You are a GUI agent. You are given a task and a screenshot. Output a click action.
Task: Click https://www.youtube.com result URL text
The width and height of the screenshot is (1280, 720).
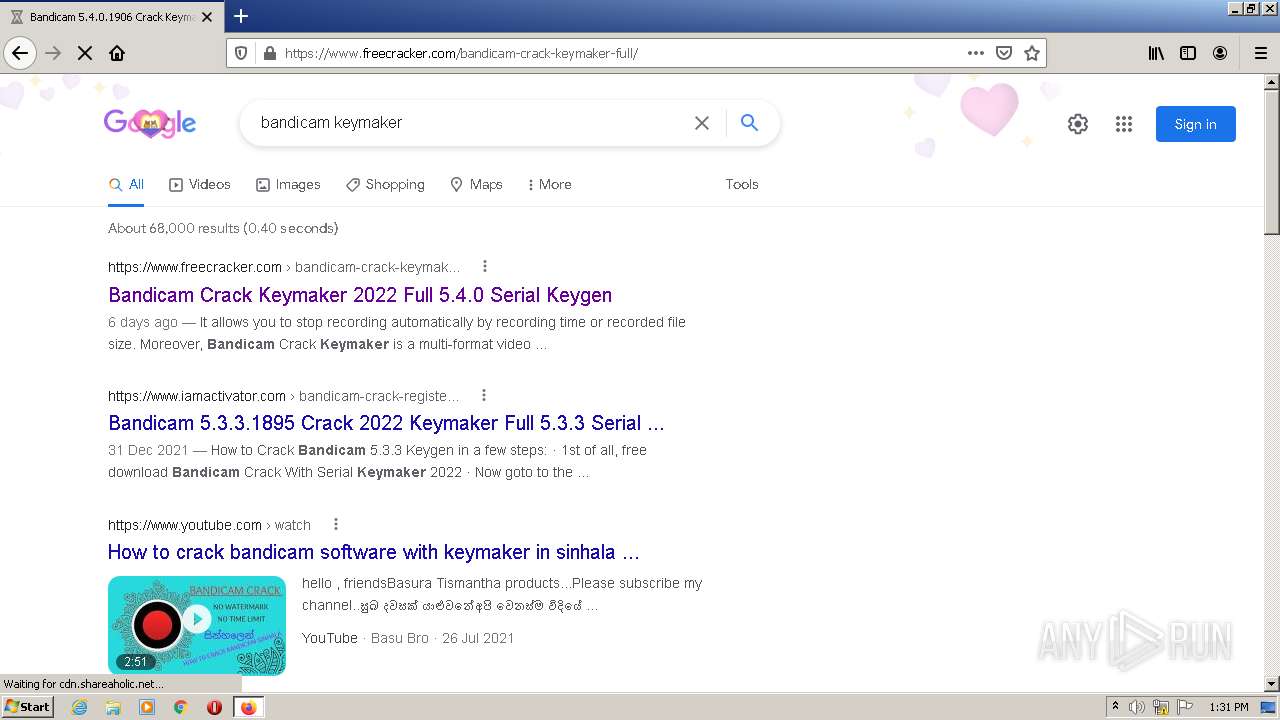pos(185,525)
